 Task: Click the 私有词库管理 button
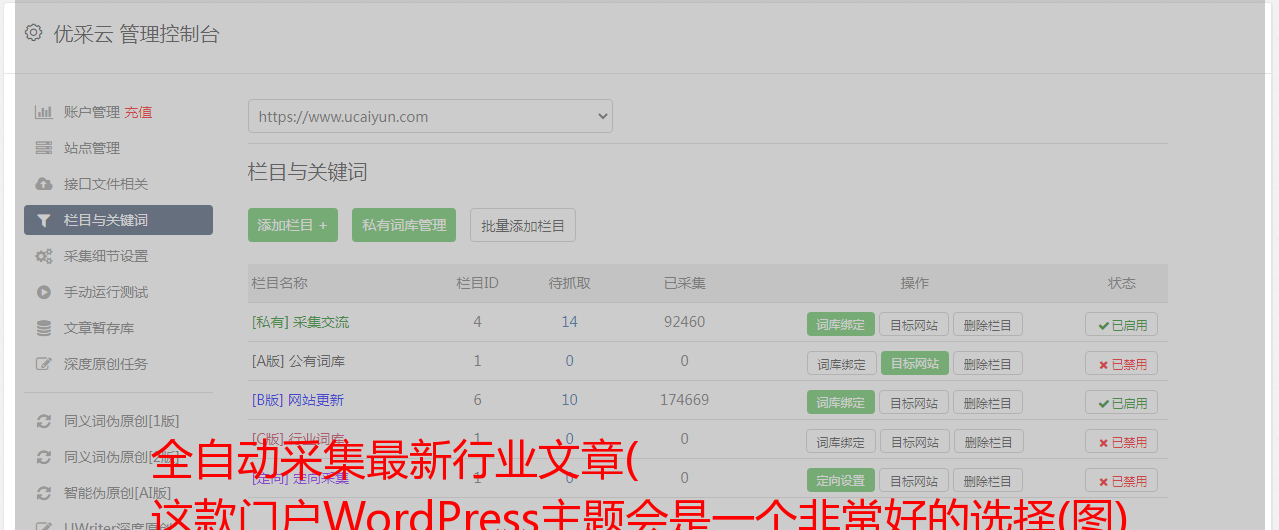tap(404, 225)
